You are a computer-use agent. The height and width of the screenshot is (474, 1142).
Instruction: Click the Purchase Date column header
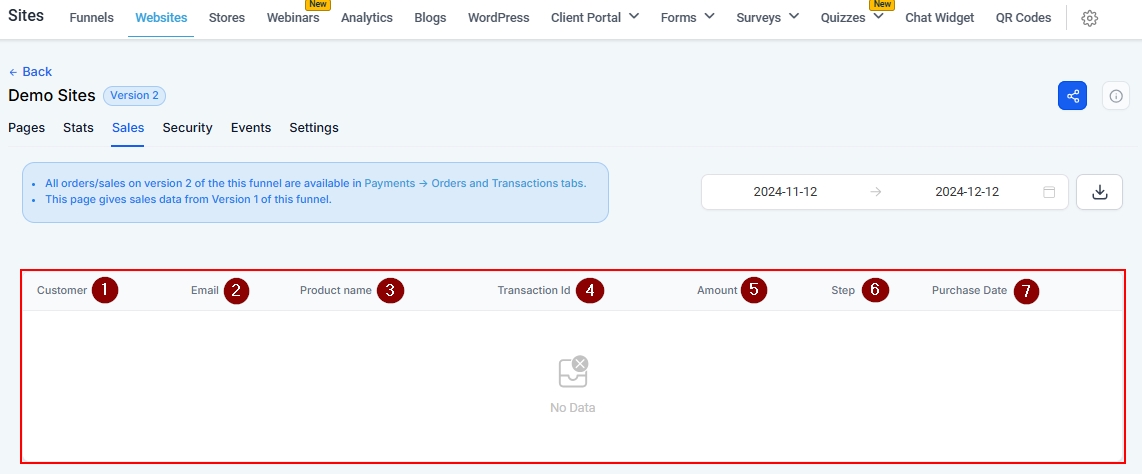(969, 291)
